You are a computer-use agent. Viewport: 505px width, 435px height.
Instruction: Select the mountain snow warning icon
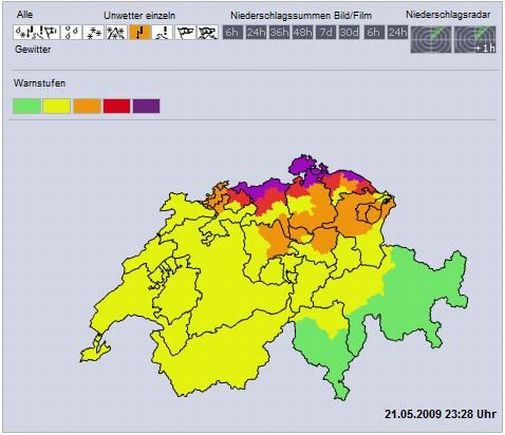click(116, 32)
